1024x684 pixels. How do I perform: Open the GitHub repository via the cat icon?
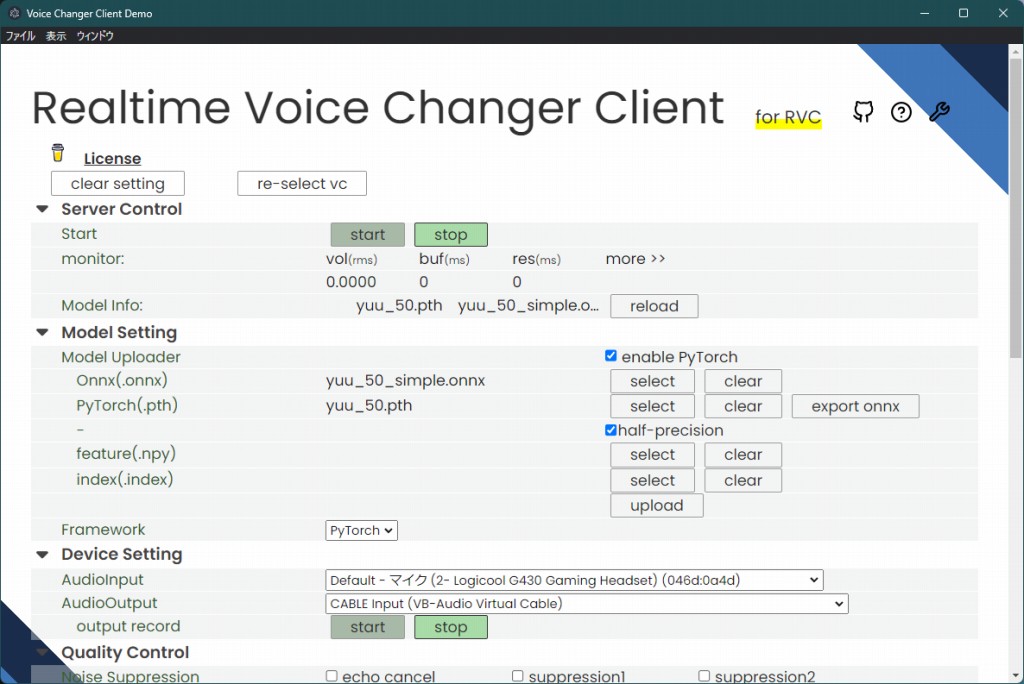862,112
